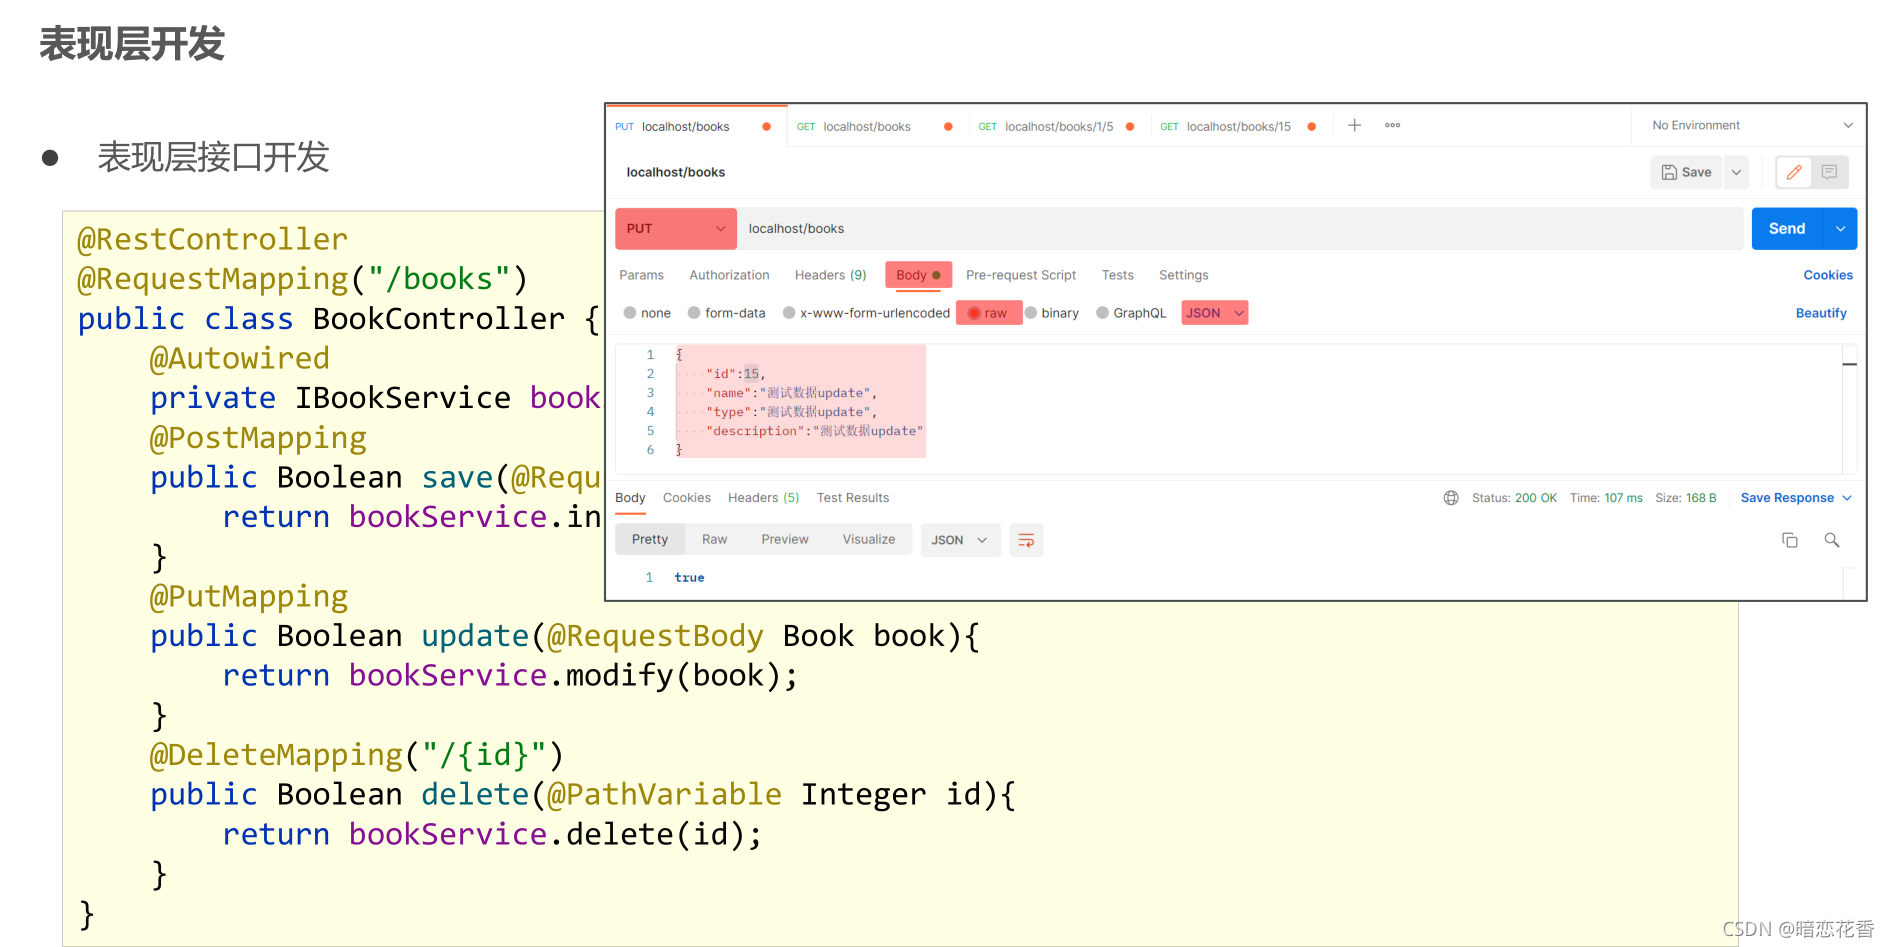Click the blue Send button
This screenshot has width=1889, height=947.
click(x=1787, y=229)
